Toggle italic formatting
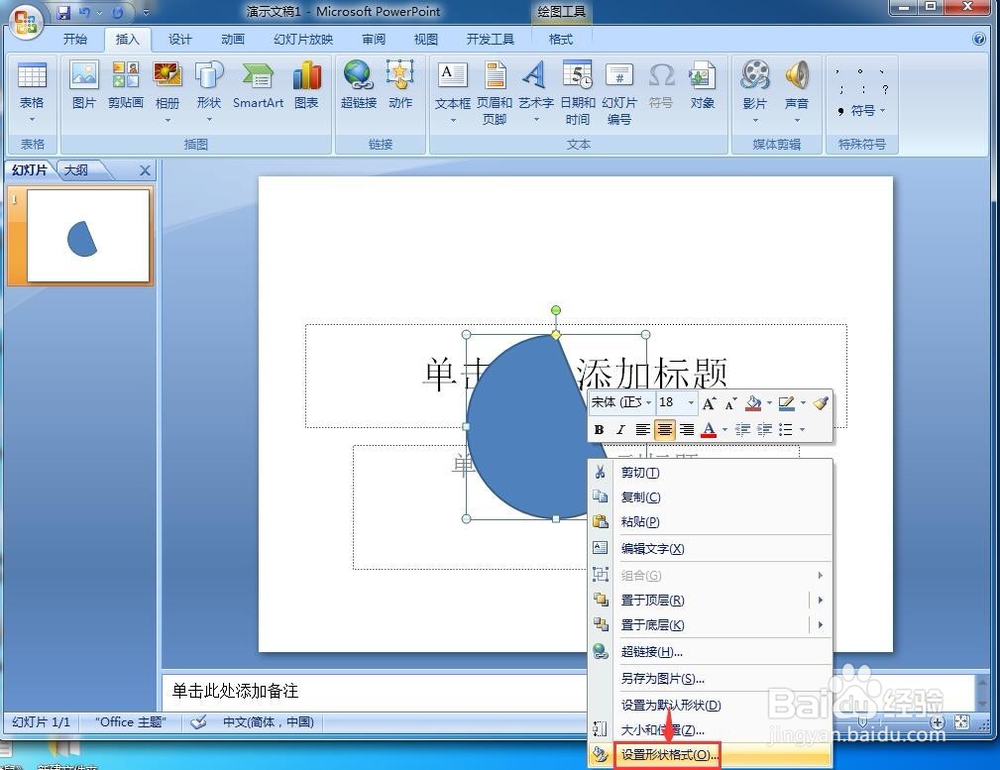The image size is (1000, 770). point(620,429)
